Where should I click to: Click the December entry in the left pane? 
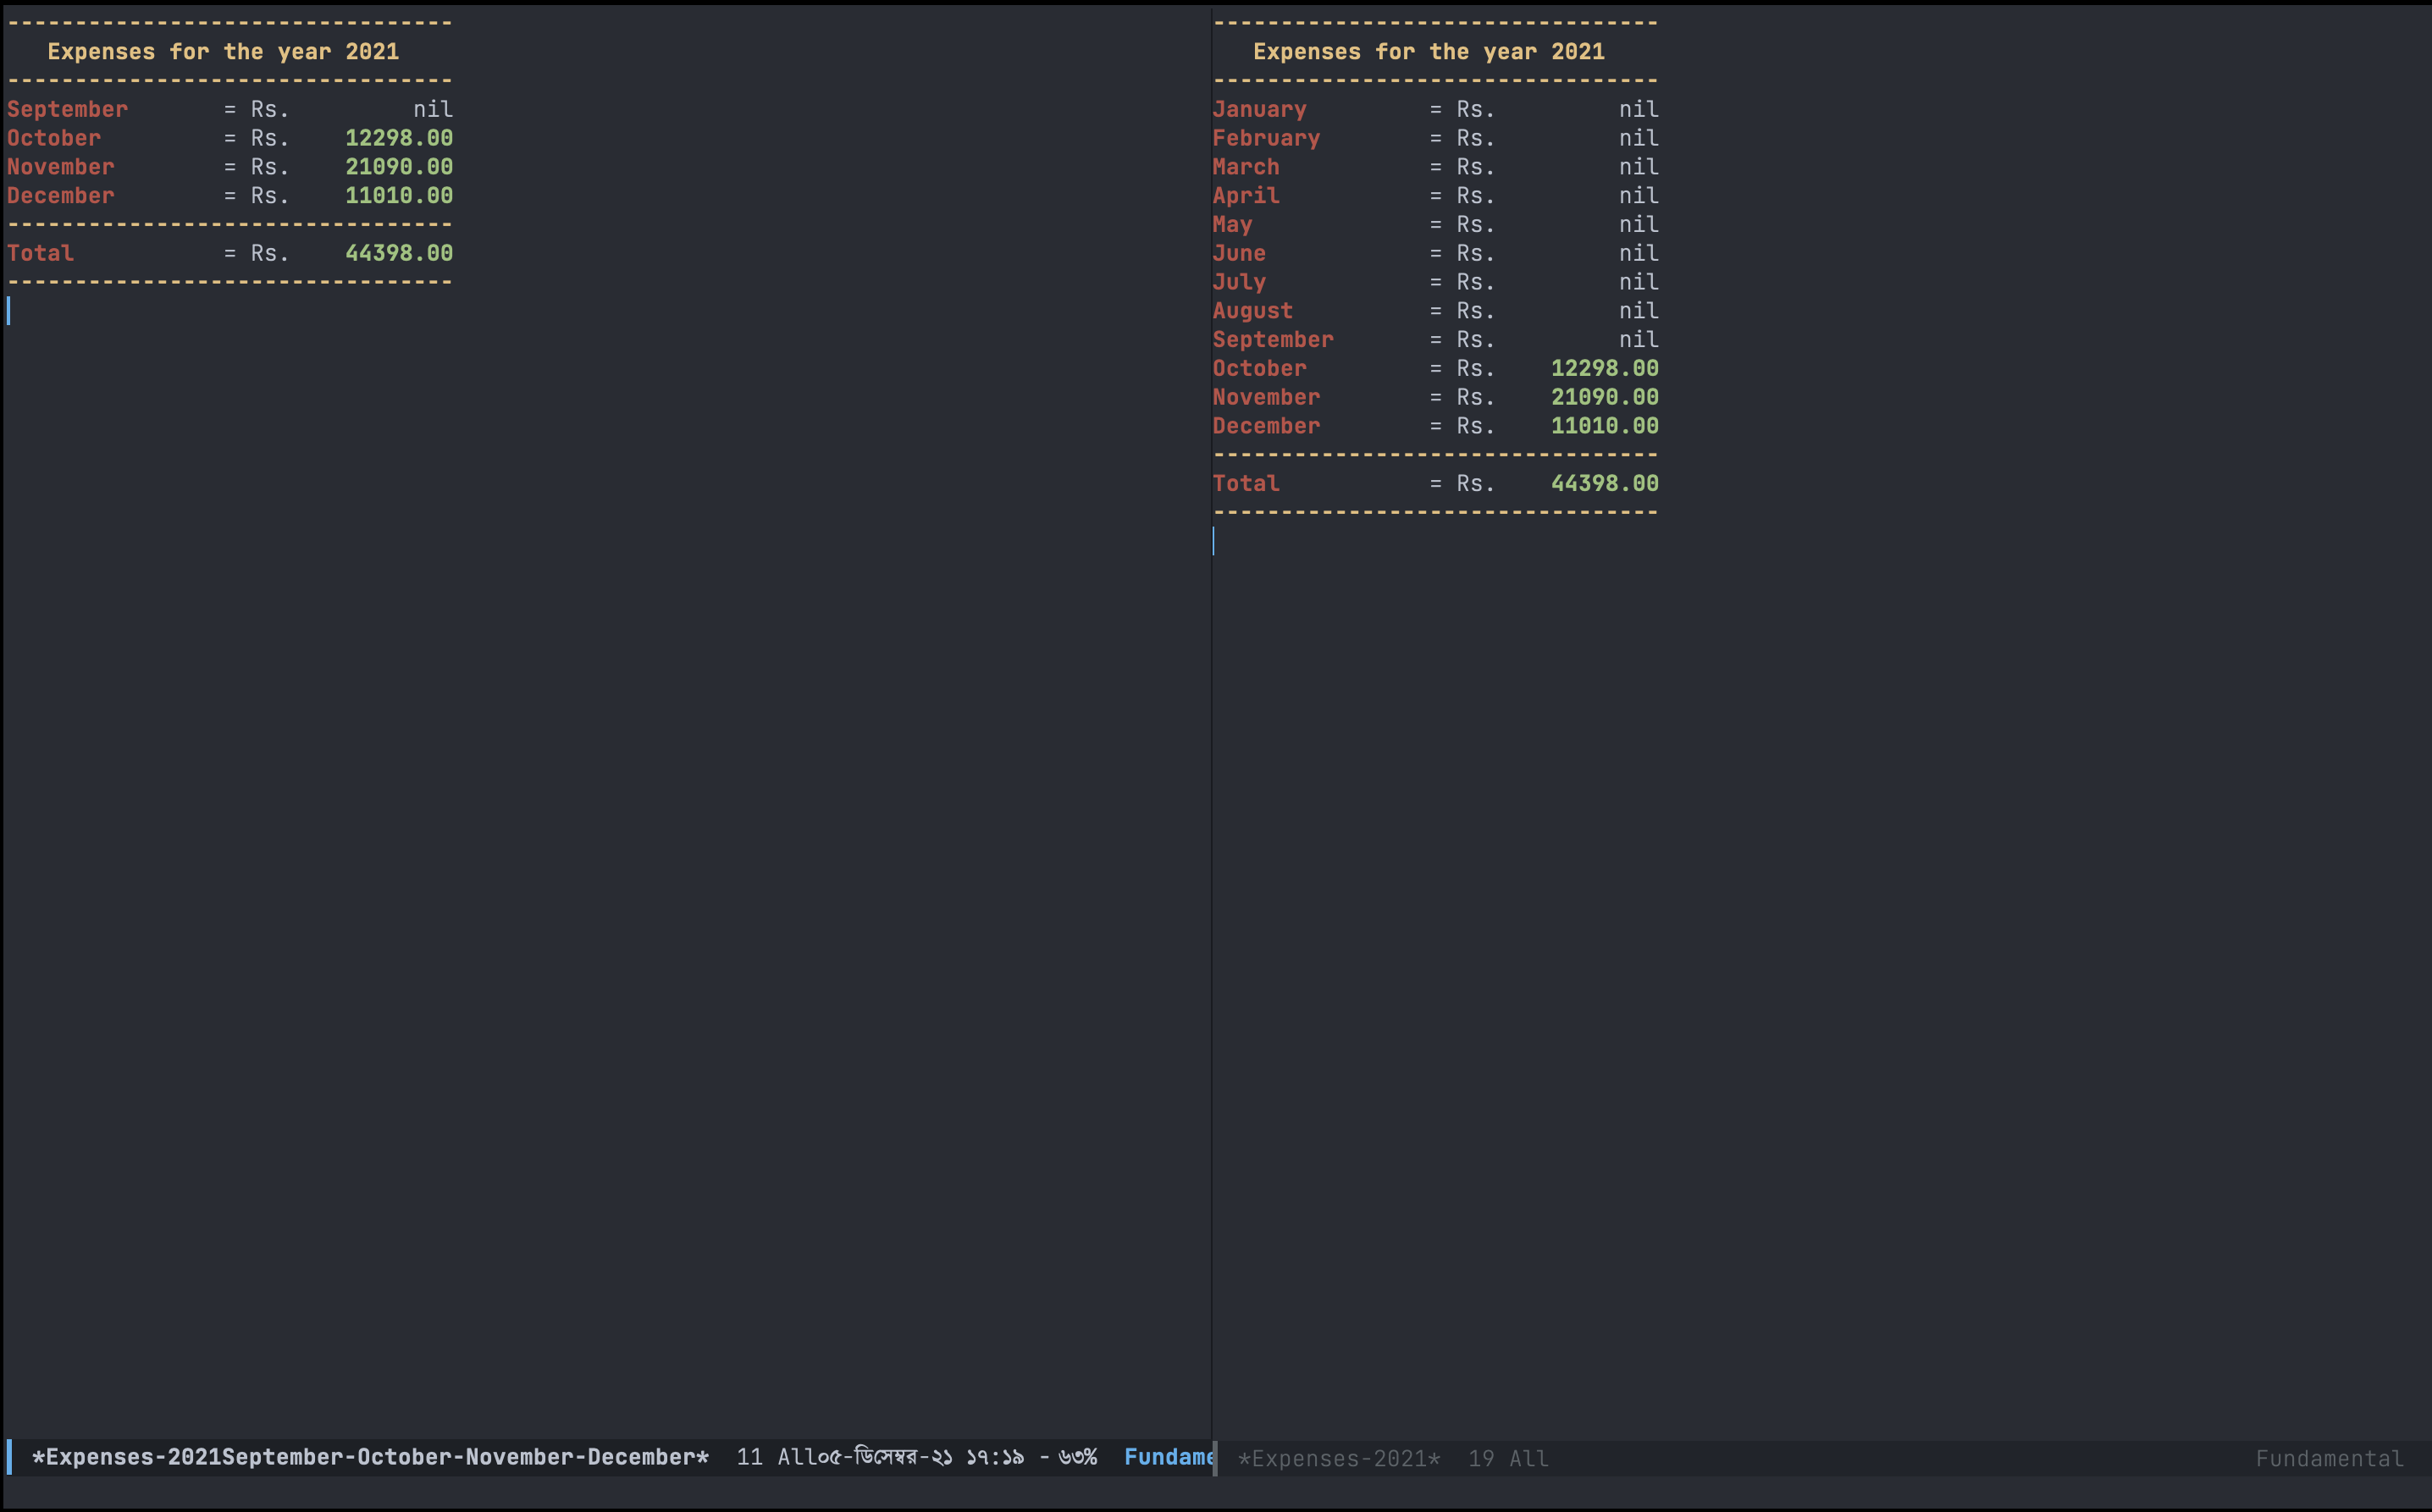point(61,196)
